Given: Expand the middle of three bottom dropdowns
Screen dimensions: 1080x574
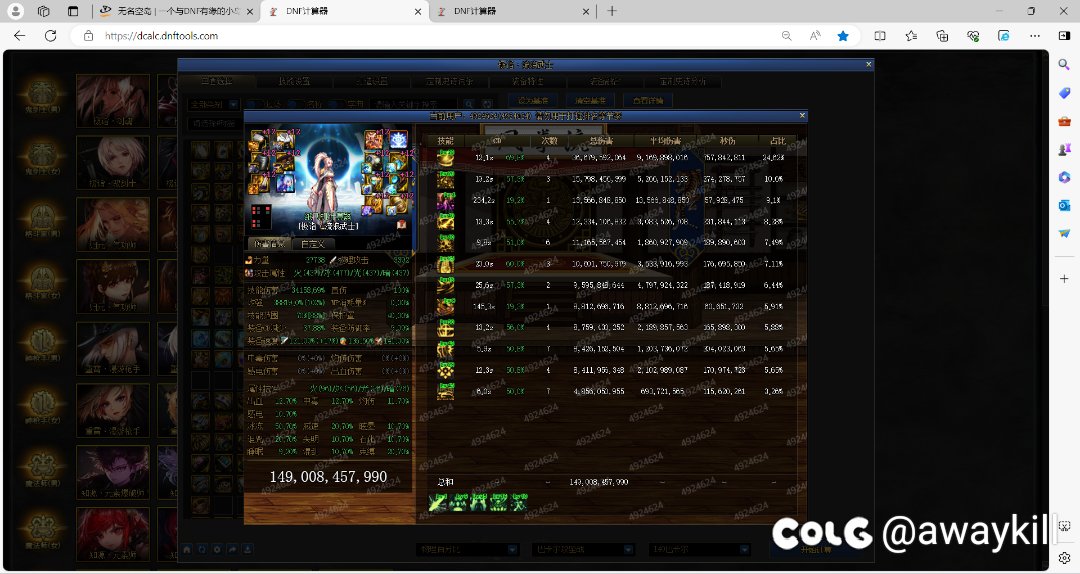Looking at the screenshot, I should [x=583, y=549].
